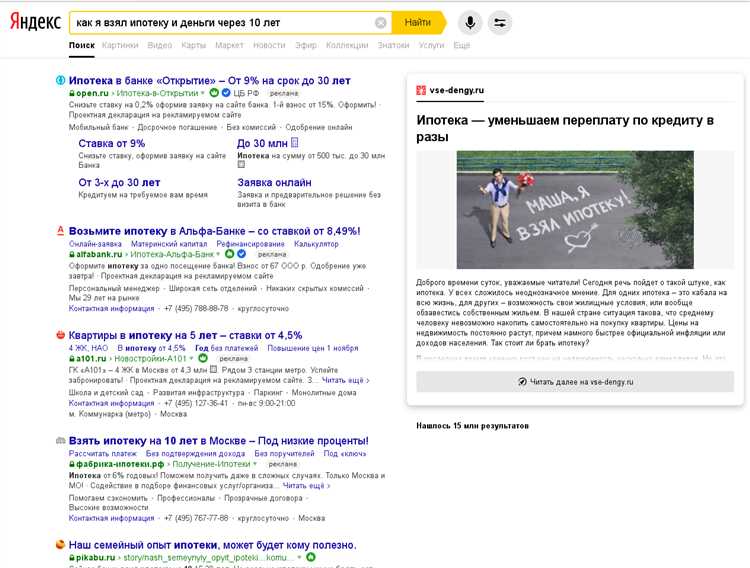Switch to the Картинки tab
750x568 pixels.
pos(120,45)
